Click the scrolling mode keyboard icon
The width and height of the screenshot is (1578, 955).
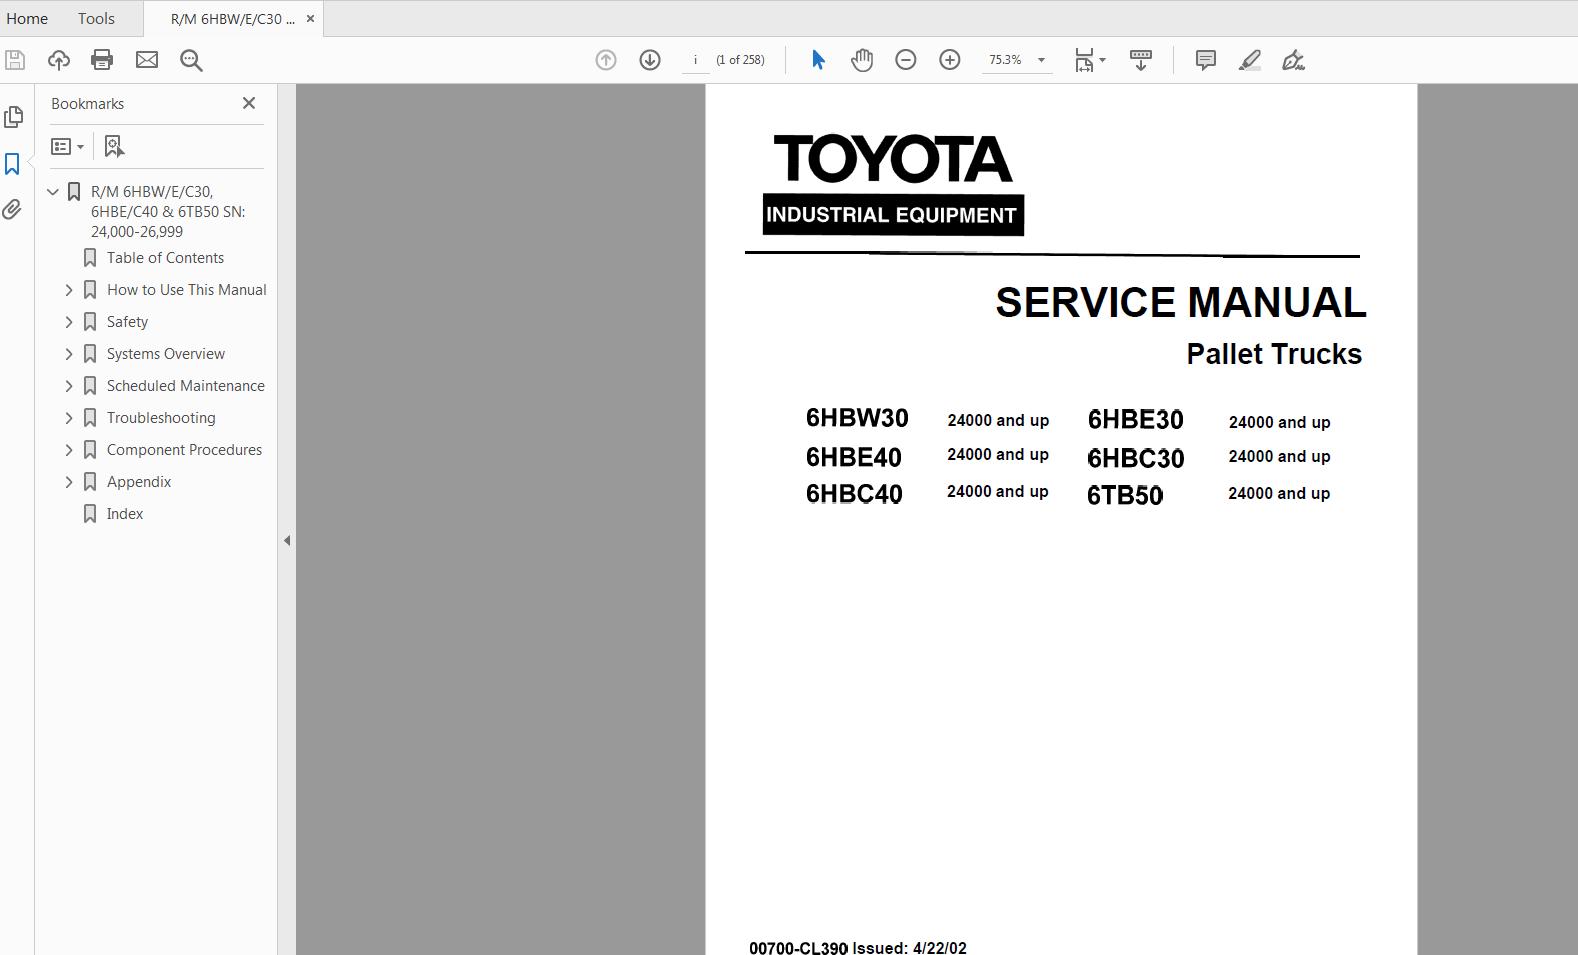(1140, 60)
